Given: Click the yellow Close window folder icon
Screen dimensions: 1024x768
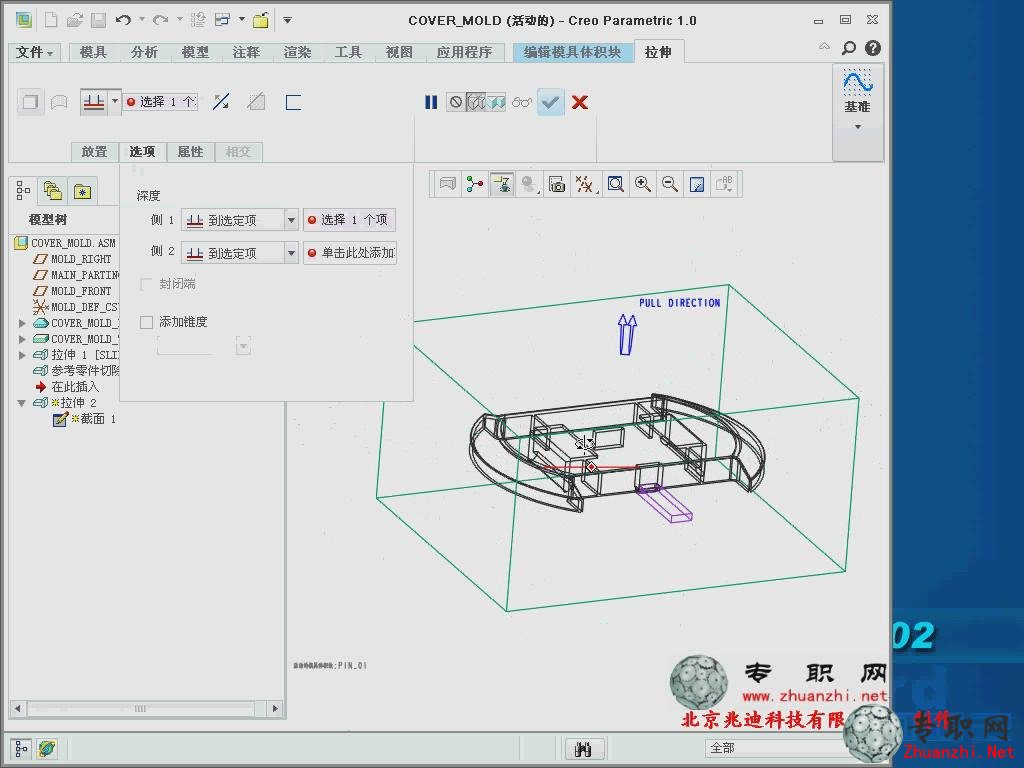Looking at the screenshot, I should coord(261,20).
